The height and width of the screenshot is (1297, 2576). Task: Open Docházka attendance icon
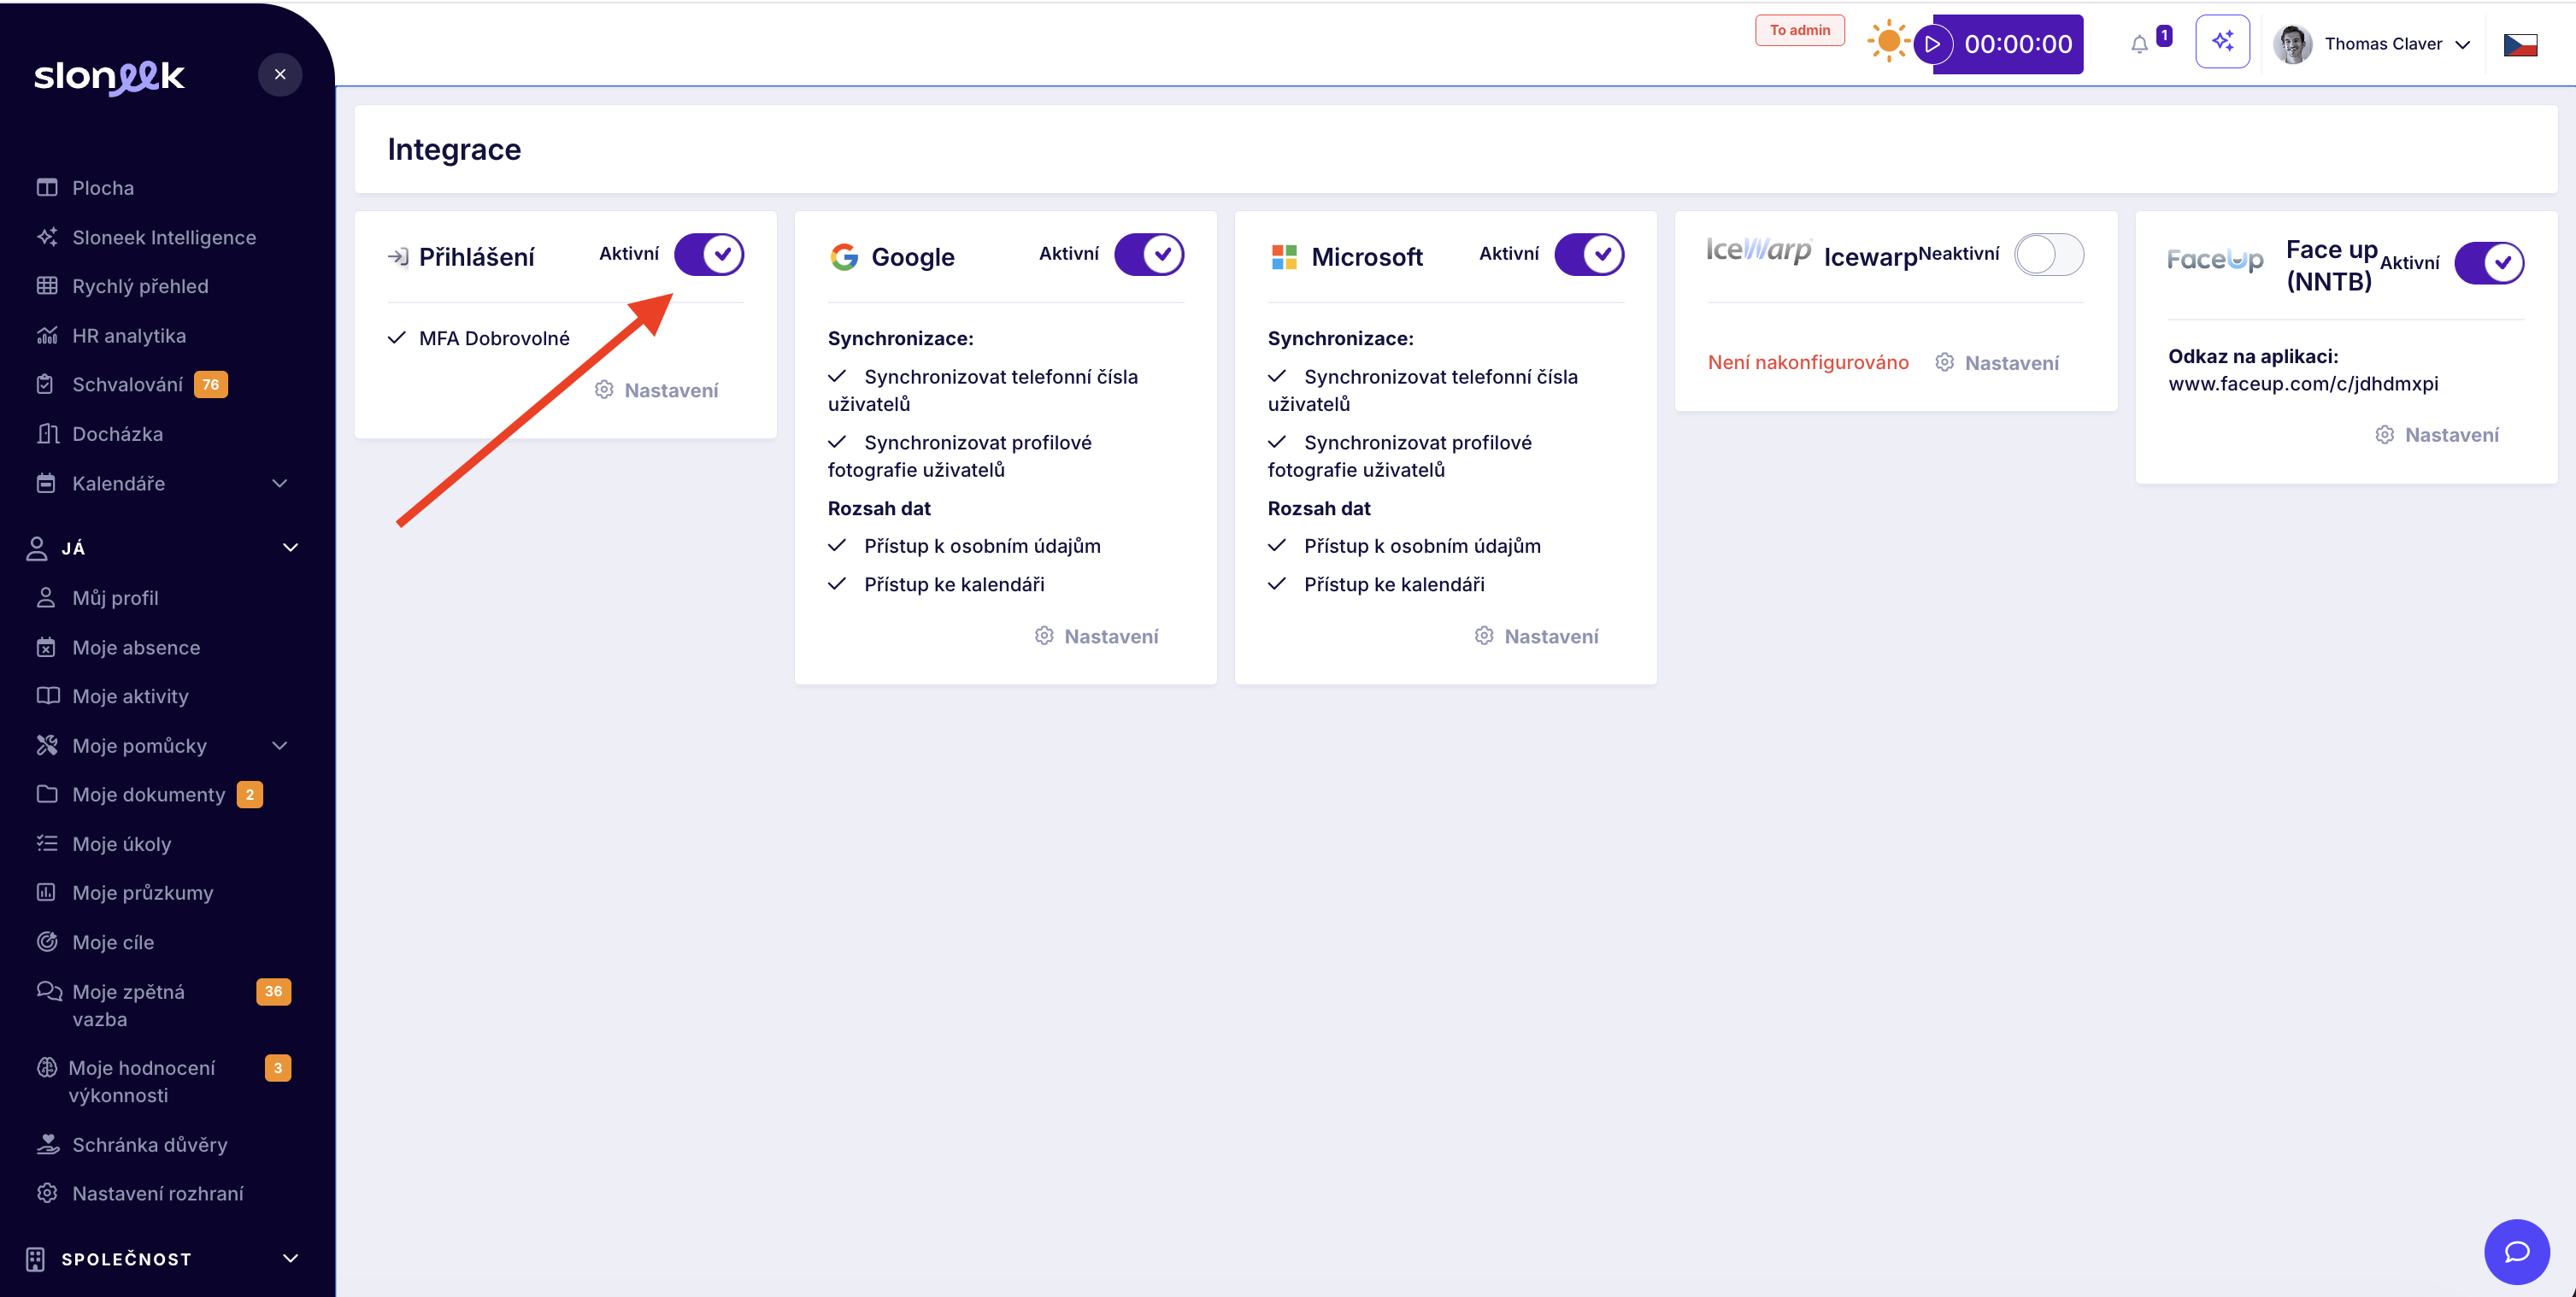[47, 434]
